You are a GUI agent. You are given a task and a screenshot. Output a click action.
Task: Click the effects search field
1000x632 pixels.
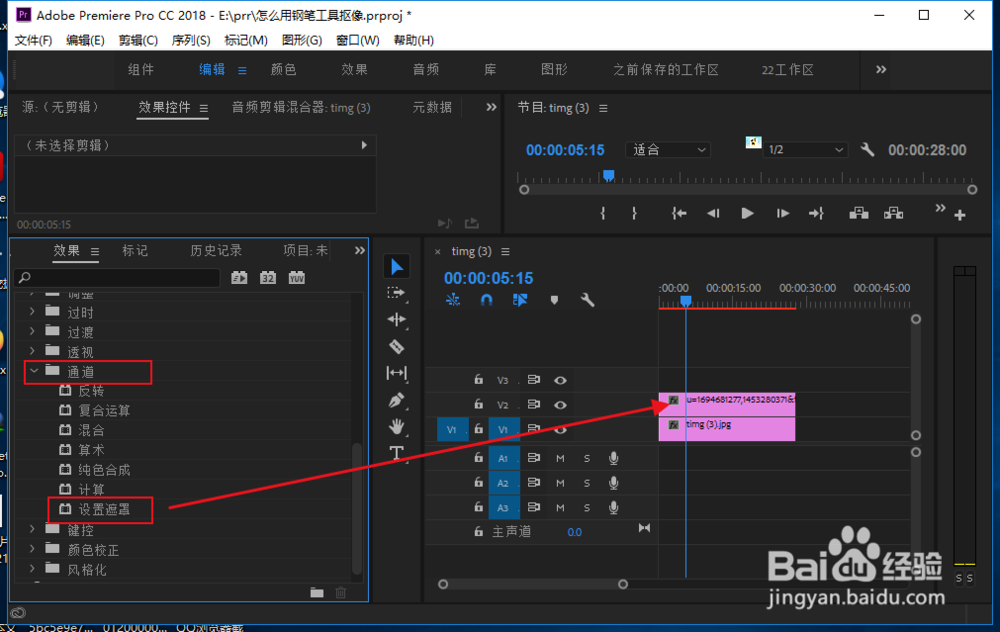117,277
